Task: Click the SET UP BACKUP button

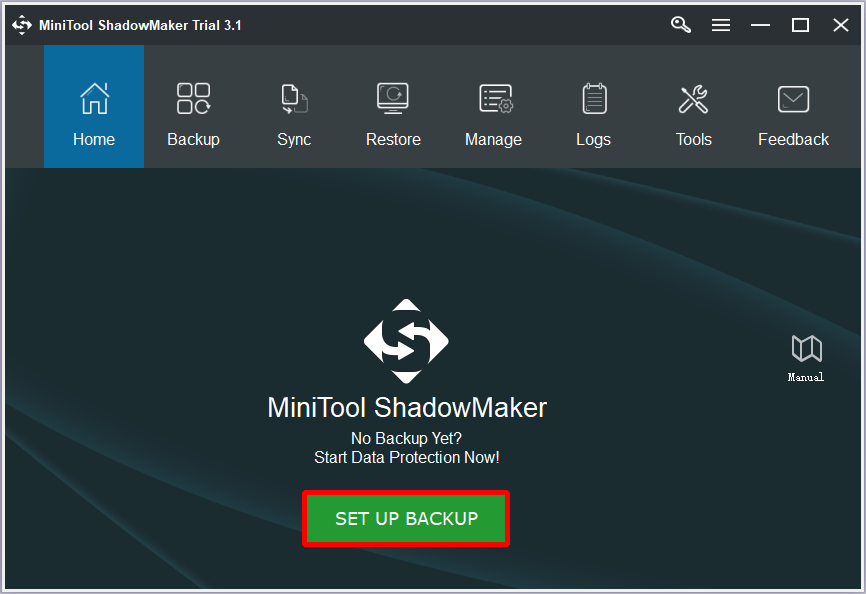Action: (x=406, y=518)
